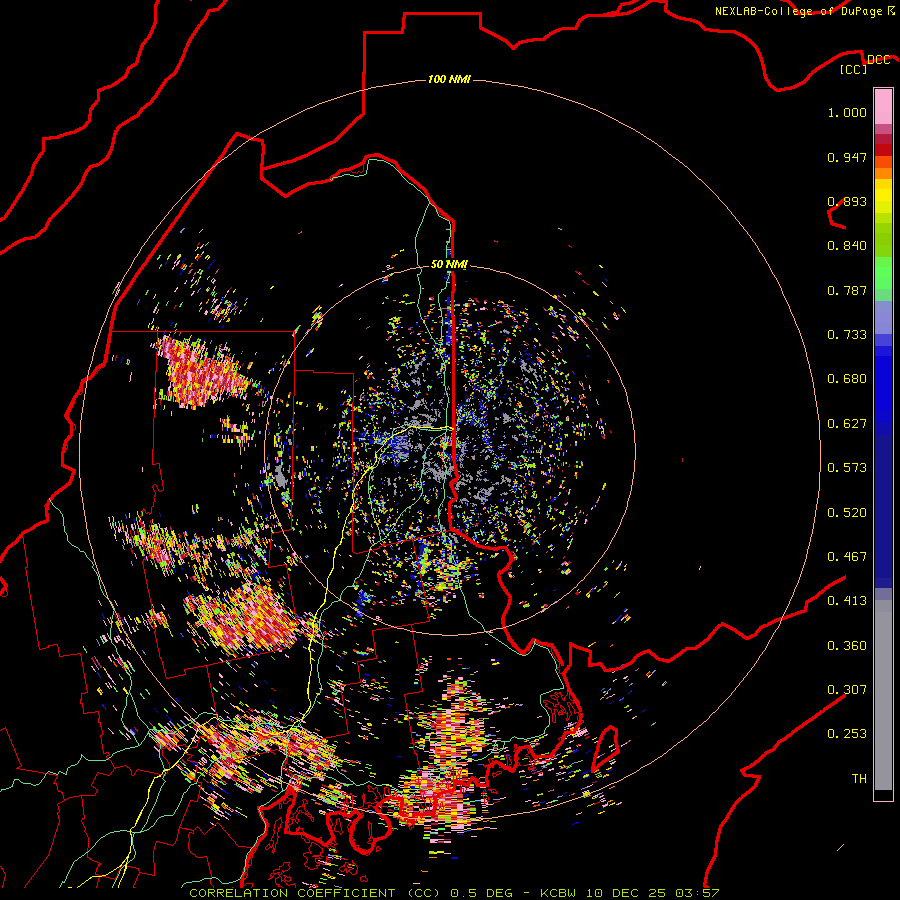Select the 0.840 legend value
This screenshot has height=900, width=900.
coord(847,246)
